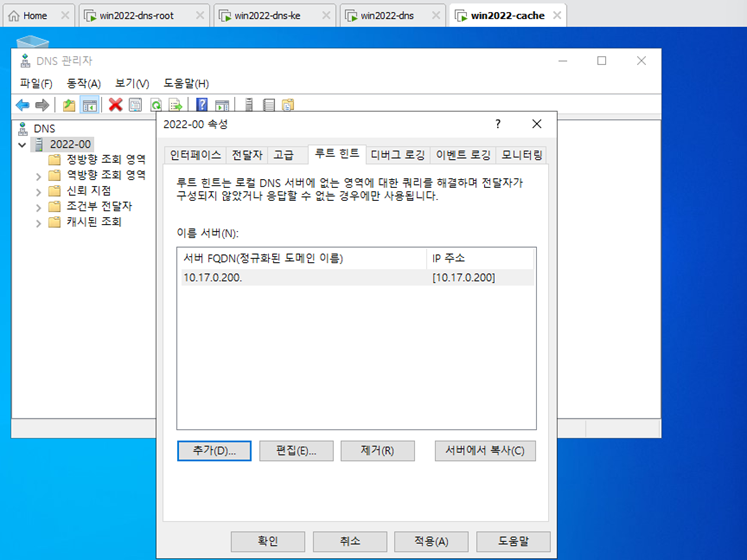
Task: Click the green Refresh toolbar icon
Action: click(156, 105)
